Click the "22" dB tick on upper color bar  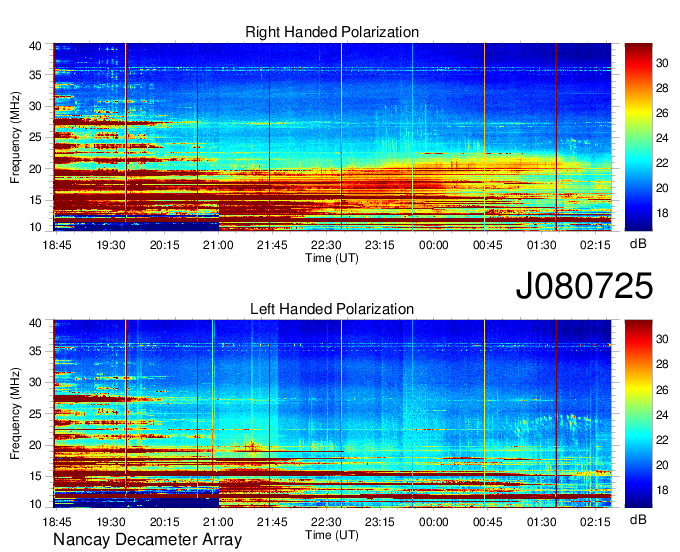(x=662, y=163)
